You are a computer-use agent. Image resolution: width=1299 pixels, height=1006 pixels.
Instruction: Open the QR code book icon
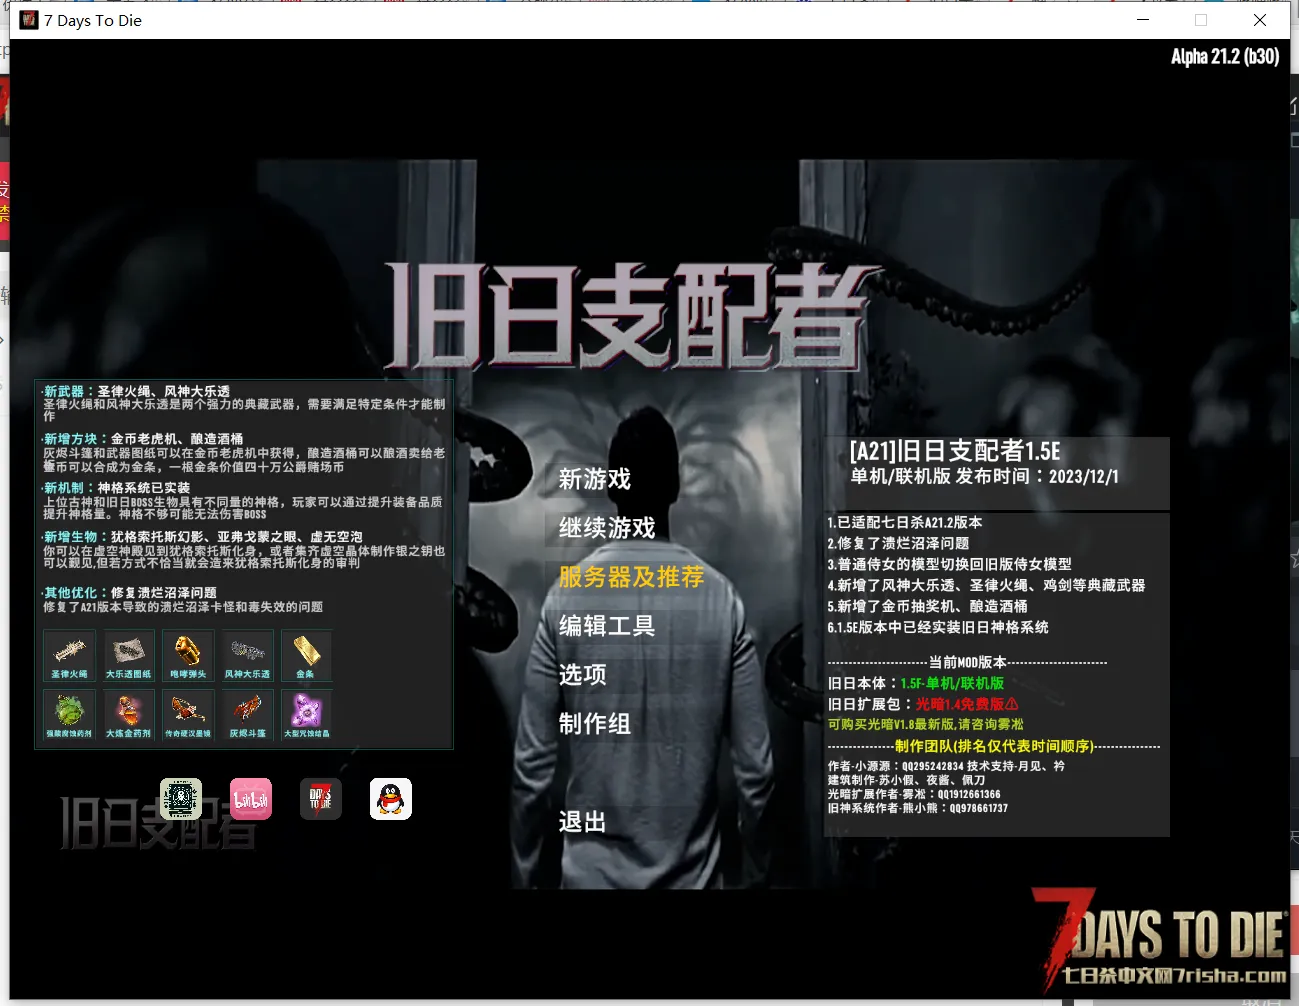pos(181,799)
